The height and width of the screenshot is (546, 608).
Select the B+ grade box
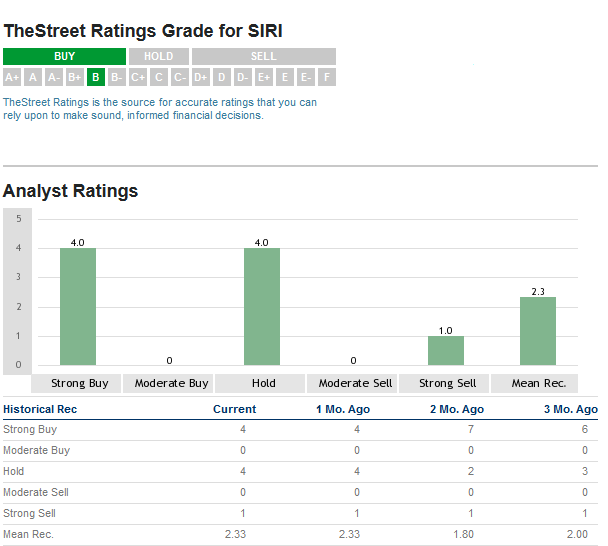(75, 77)
